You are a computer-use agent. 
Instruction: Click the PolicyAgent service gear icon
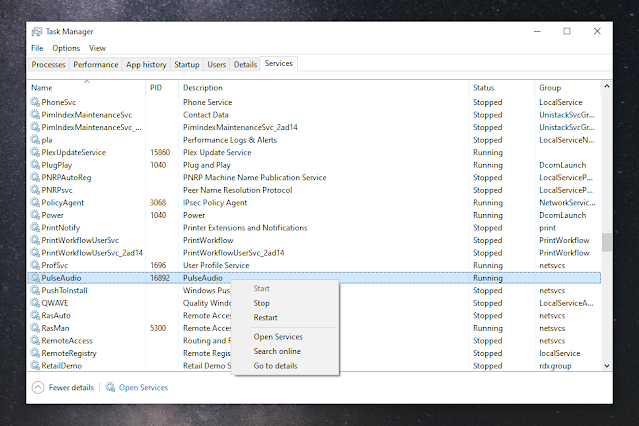pos(35,203)
